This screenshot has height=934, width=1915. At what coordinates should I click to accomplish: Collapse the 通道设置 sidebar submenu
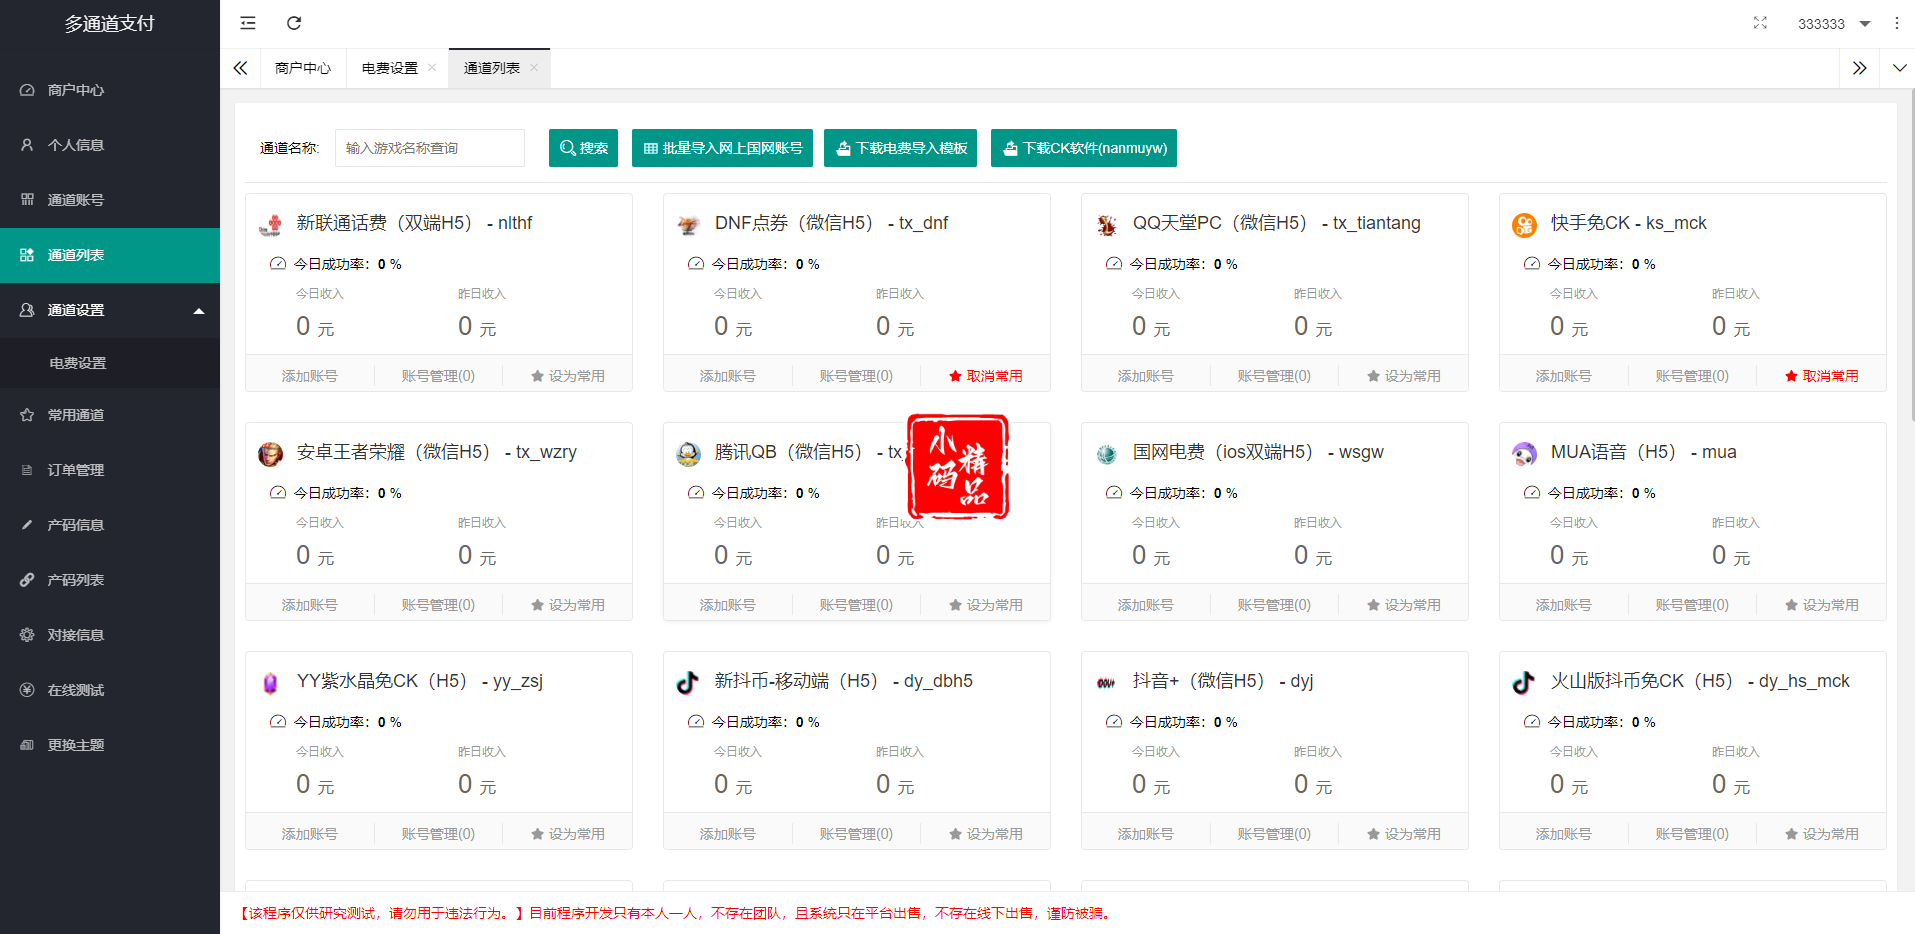(110, 310)
